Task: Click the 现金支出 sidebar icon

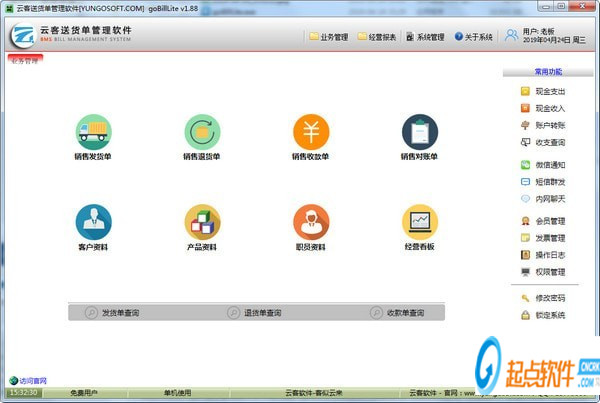Action: tap(525, 91)
